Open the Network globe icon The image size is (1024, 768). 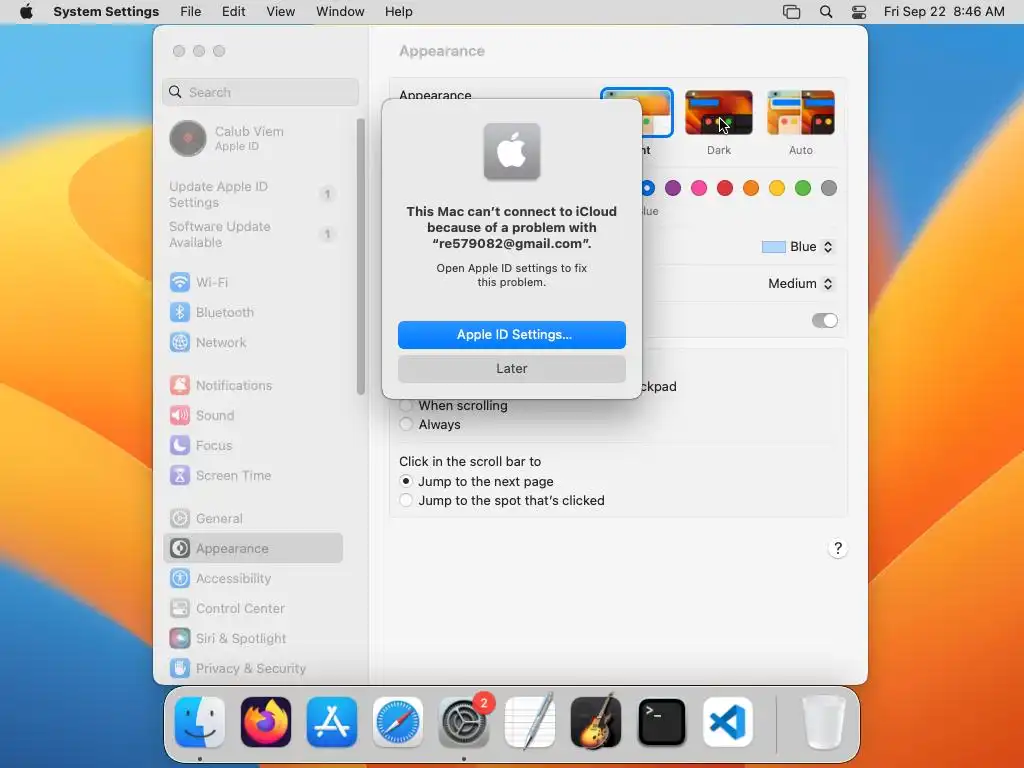(x=180, y=342)
